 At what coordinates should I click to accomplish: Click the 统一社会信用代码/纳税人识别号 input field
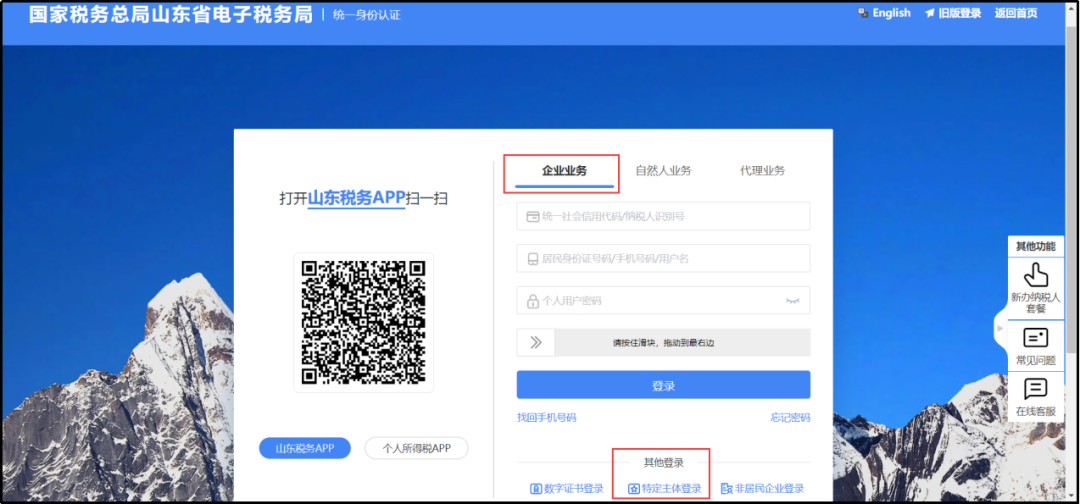(663, 216)
